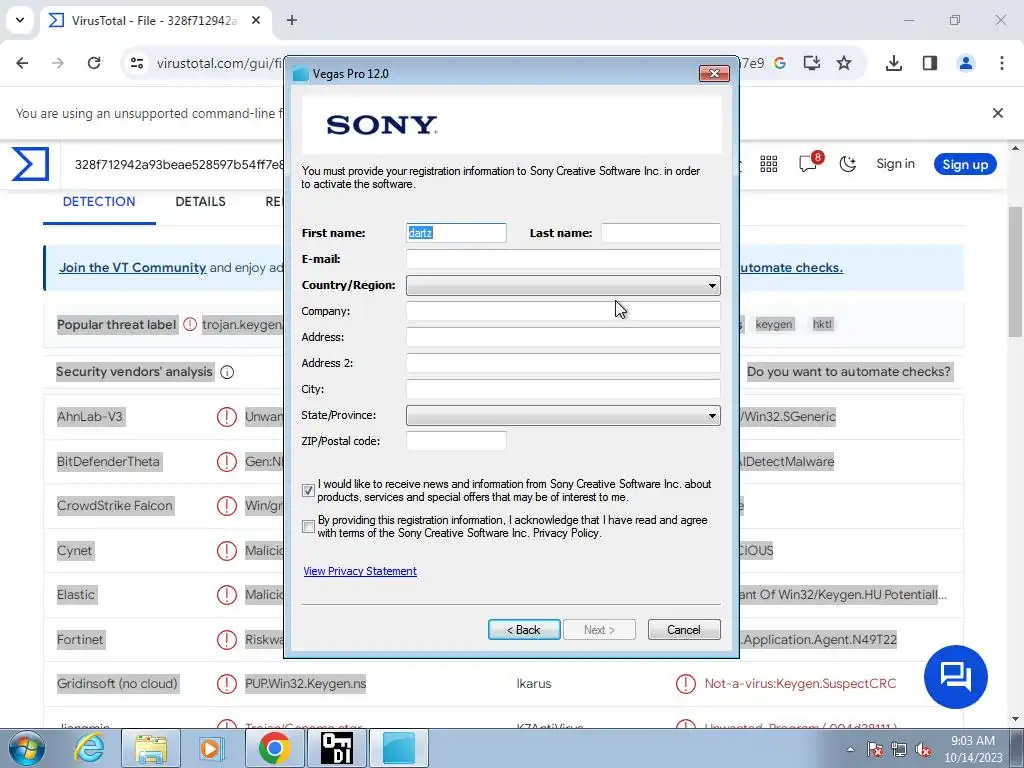Open VirusTotal notifications icon with badge 8
The width and height of the screenshot is (1024, 768).
[810, 162]
